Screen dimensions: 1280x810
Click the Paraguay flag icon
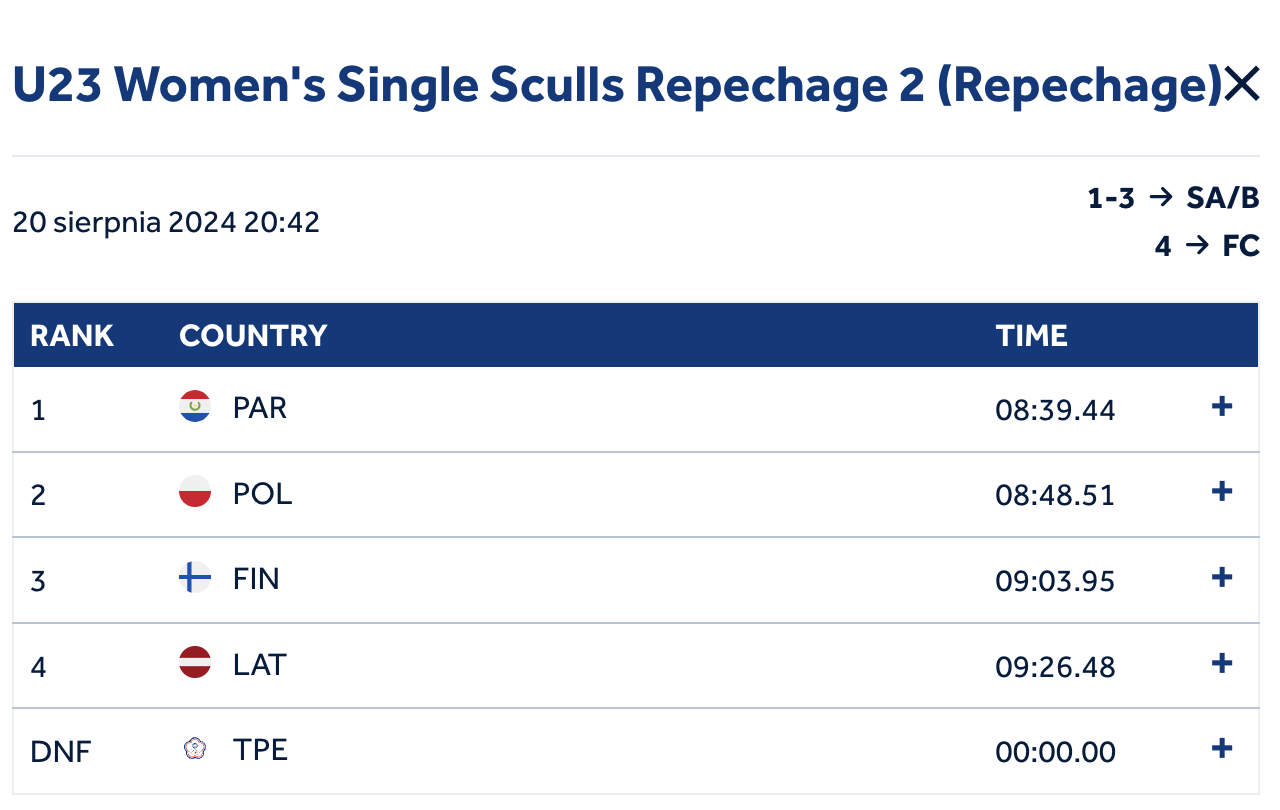(195, 406)
